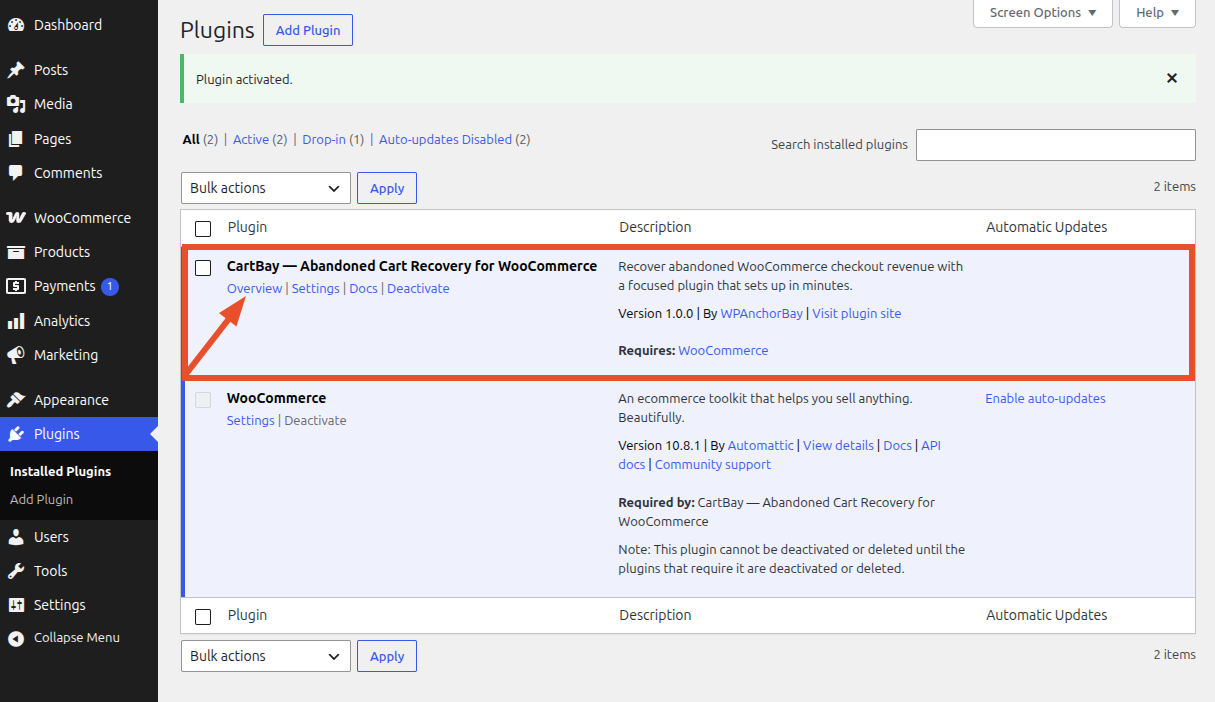Click the Collapse Menu arrow icon

[16, 638]
